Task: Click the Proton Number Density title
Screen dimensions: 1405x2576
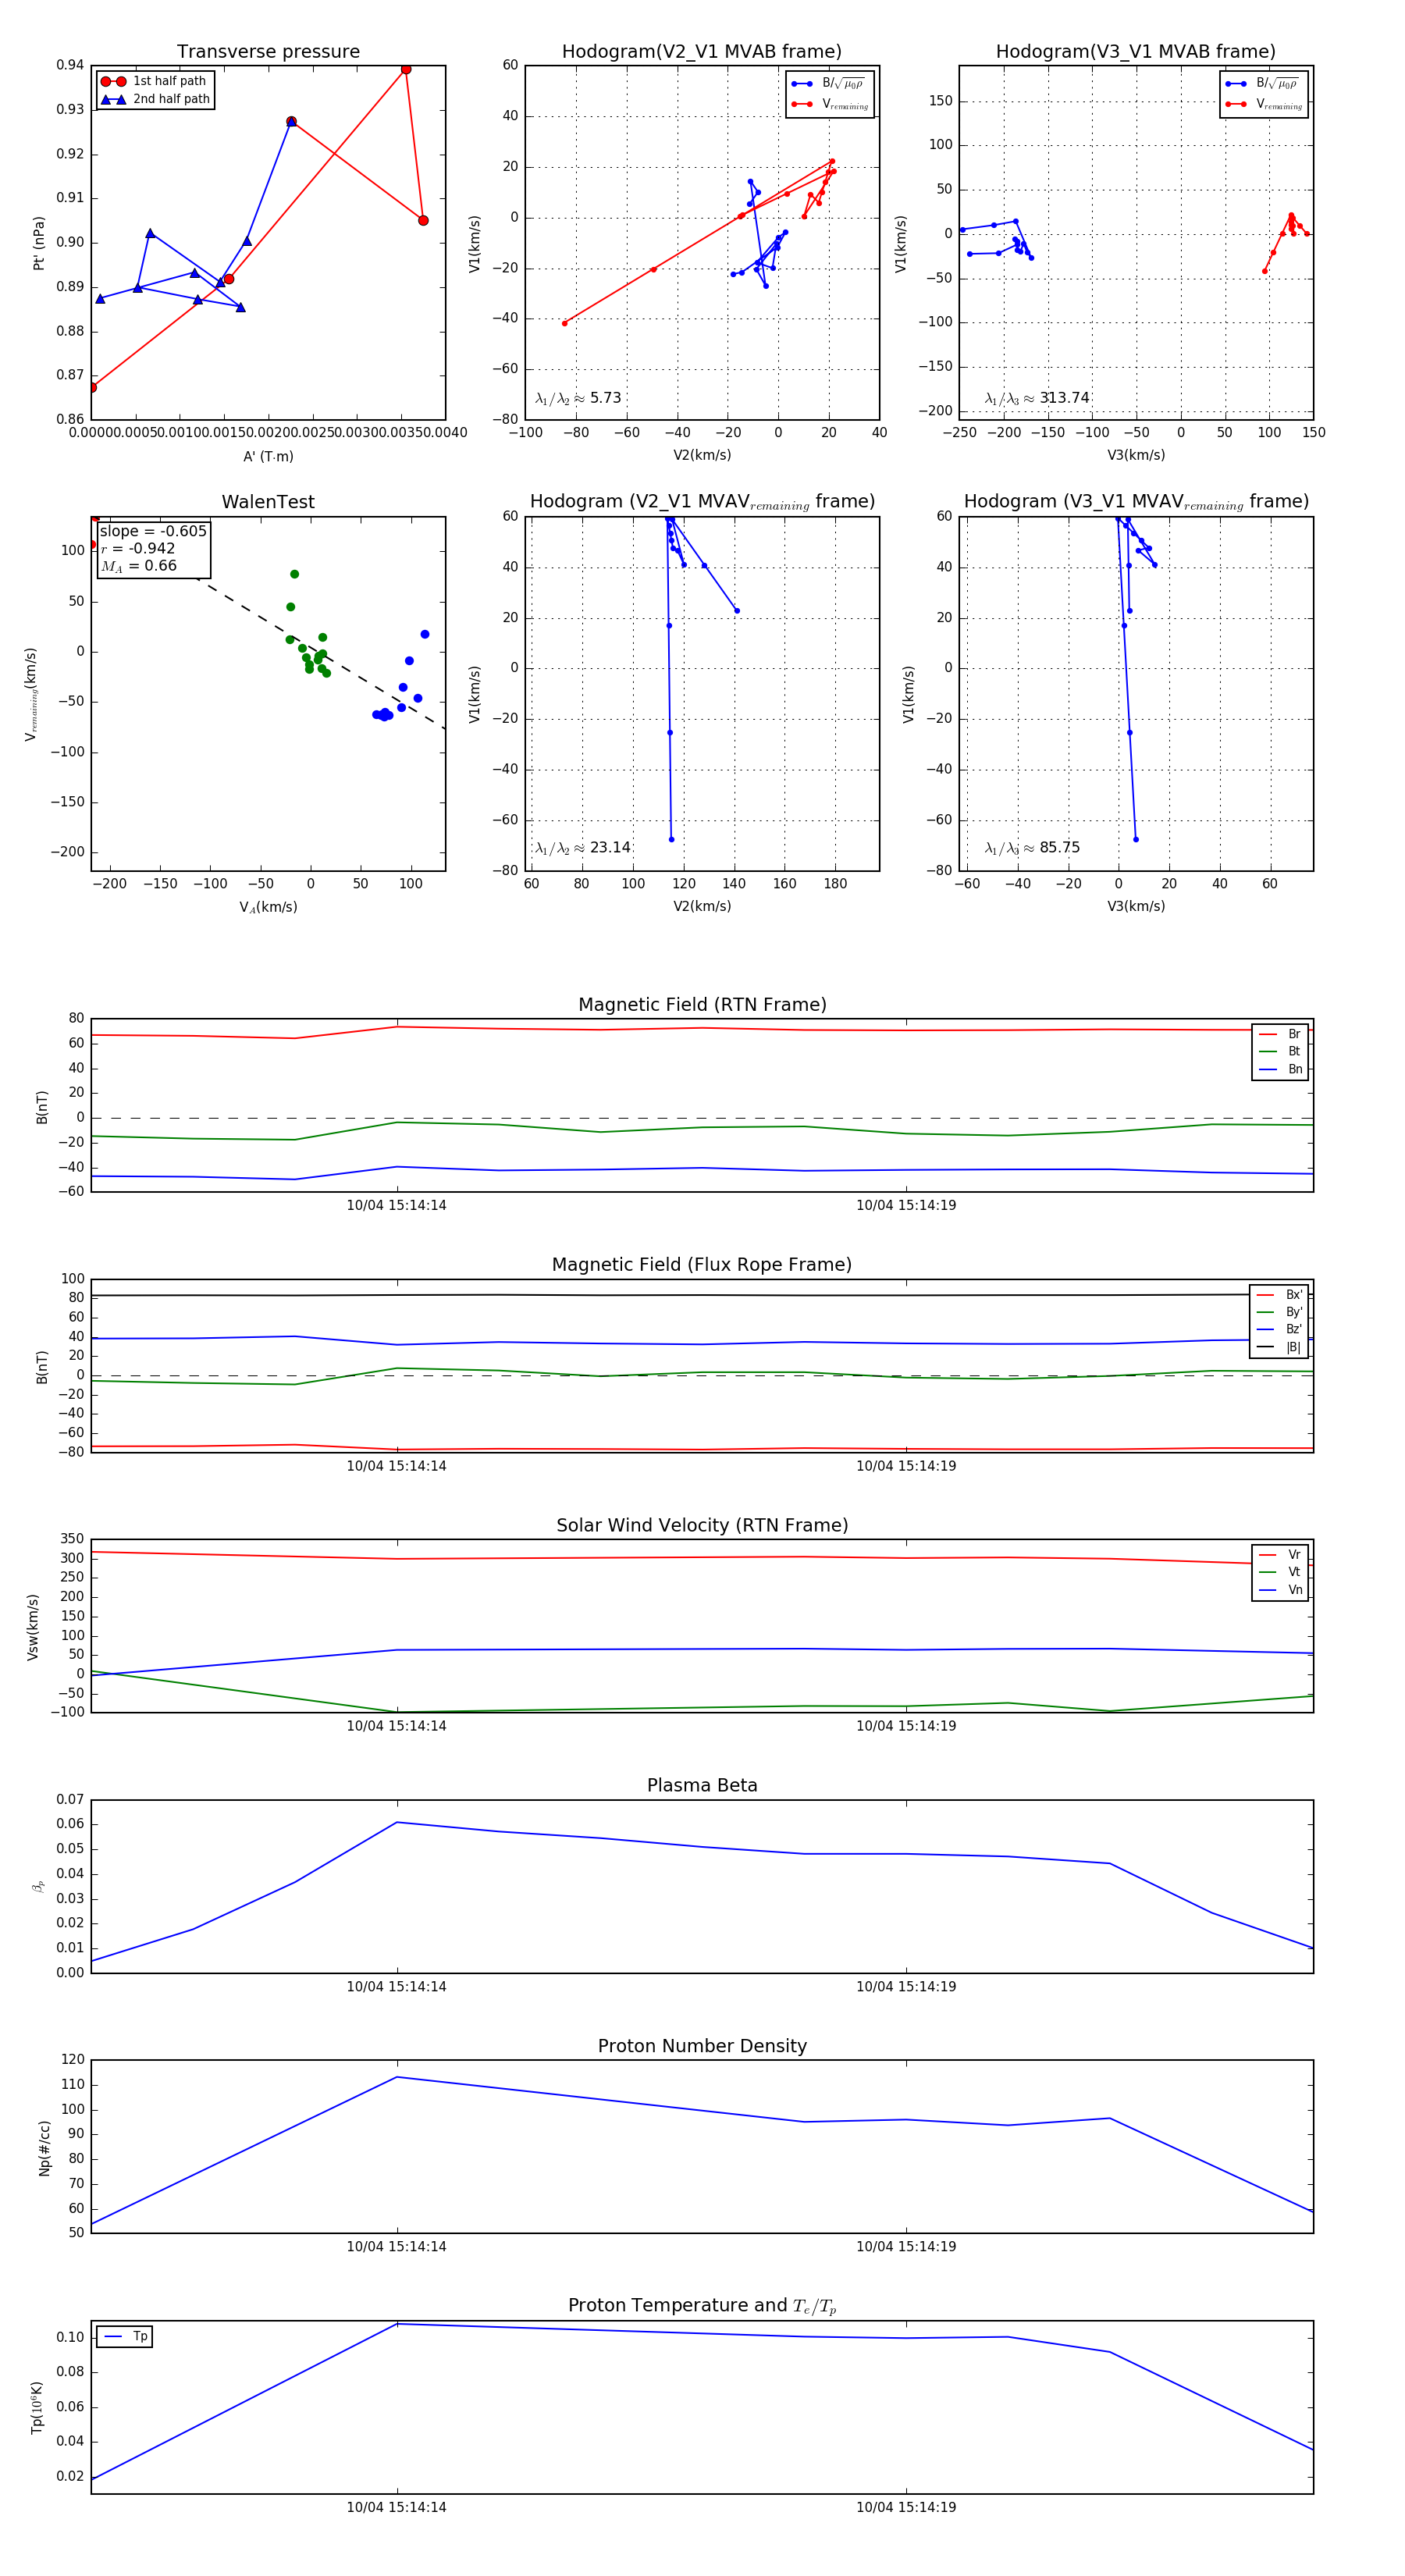Action: (701, 2046)
